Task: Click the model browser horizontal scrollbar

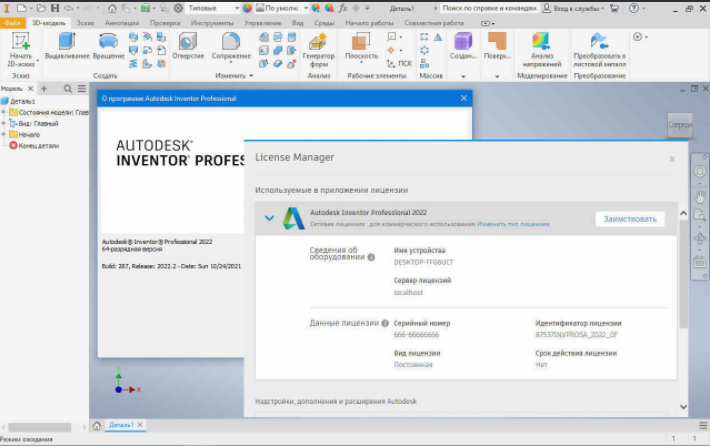Action: click(x=39, y=427)
